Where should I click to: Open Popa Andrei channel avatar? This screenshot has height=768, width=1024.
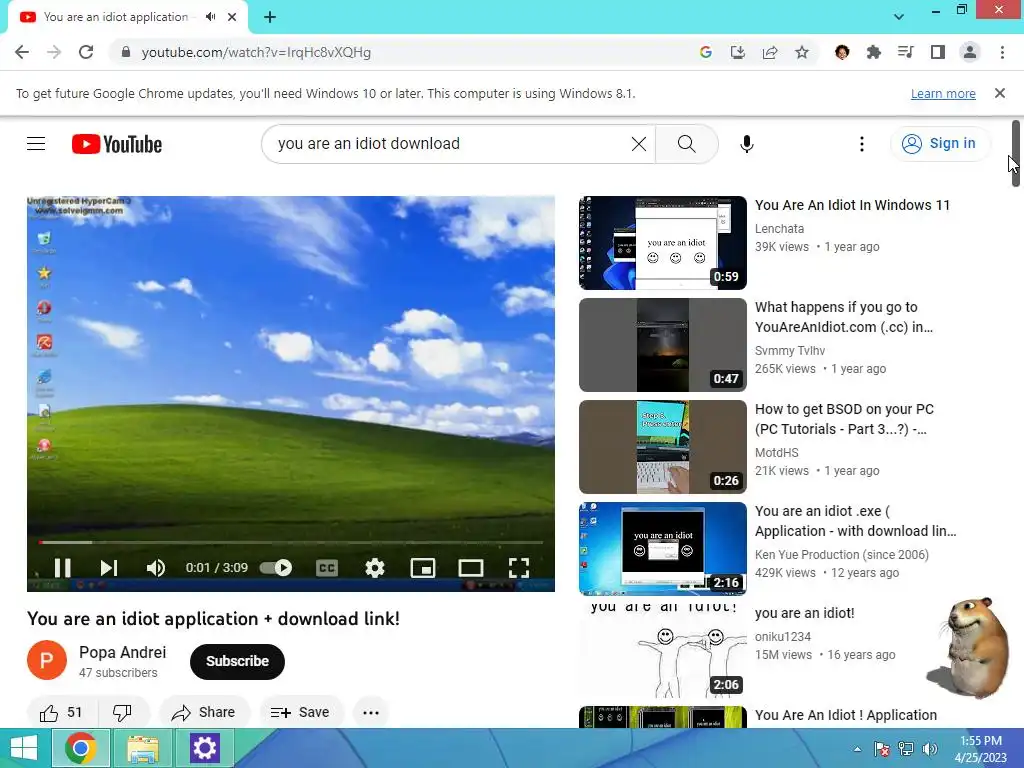46,660
